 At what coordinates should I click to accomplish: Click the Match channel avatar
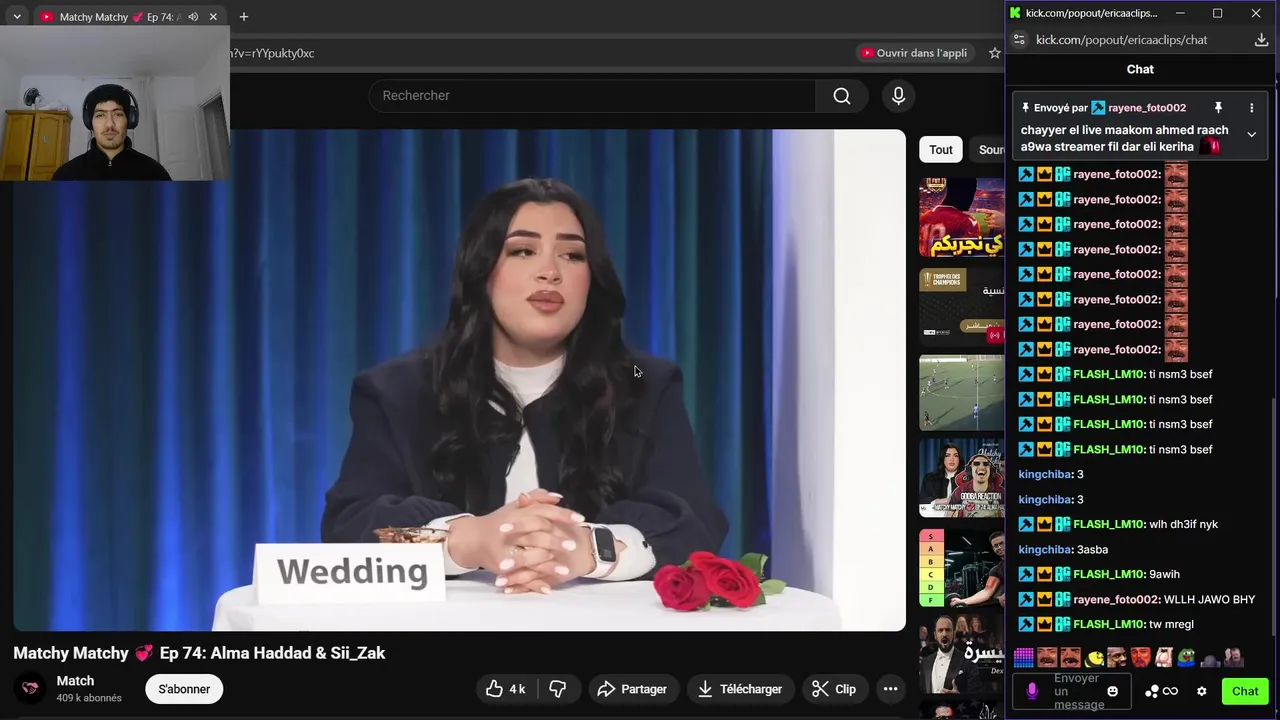coord(30,688)
